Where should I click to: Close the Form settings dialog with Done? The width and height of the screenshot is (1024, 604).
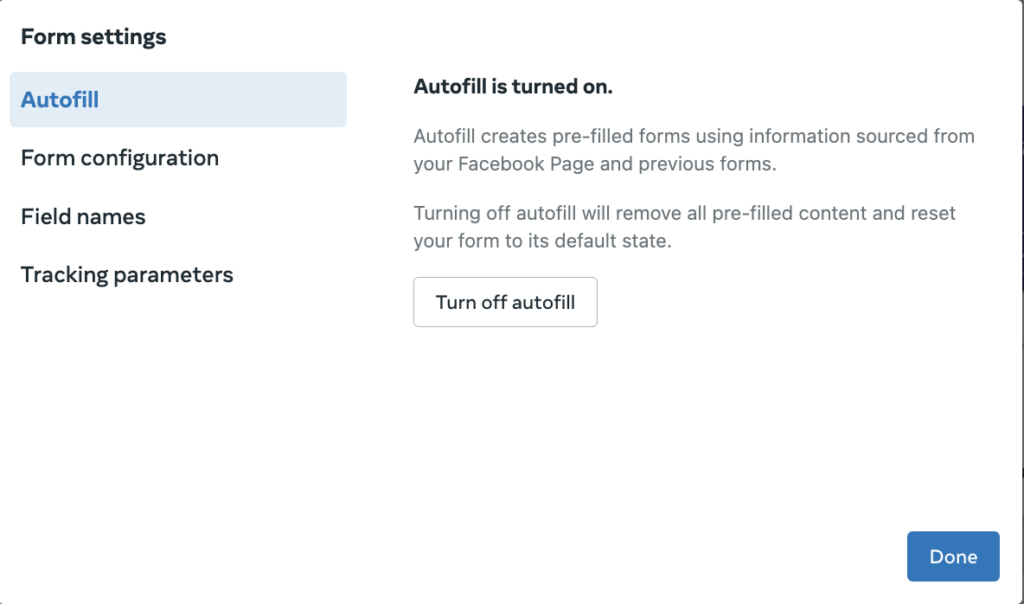(x=952, y=557)
